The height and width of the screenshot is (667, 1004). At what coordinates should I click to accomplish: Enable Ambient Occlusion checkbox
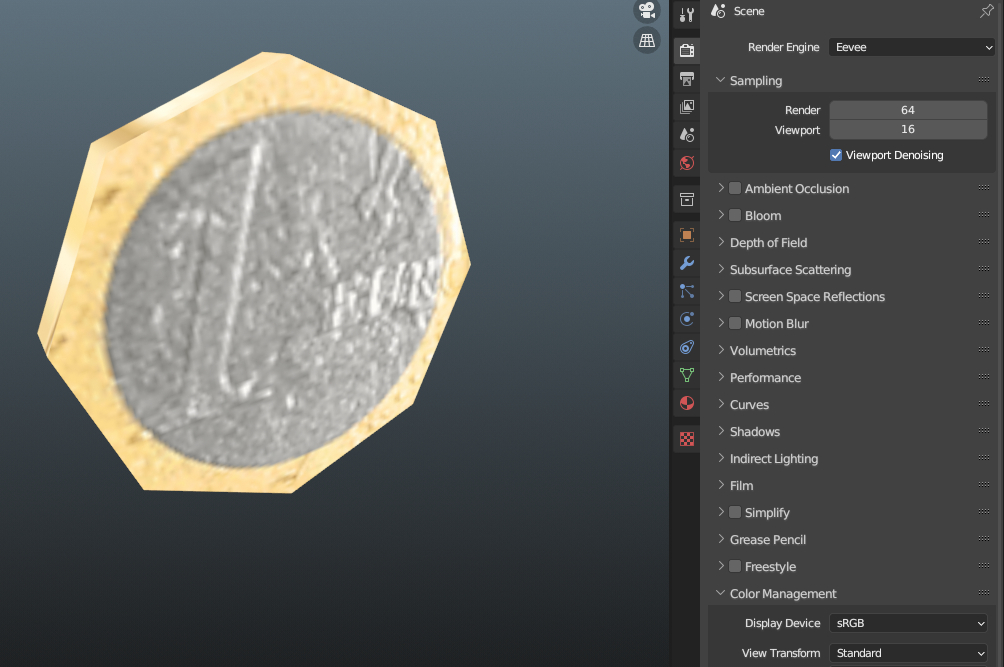click(x=735, y=189)
